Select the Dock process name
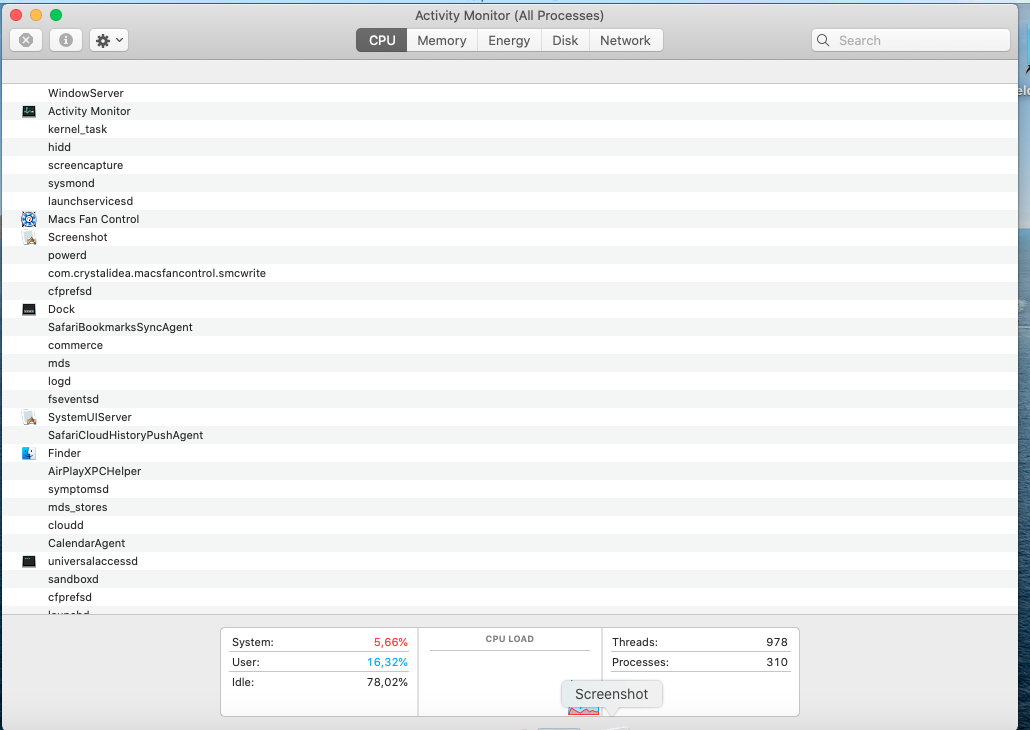1030x730 pixels. pos(61,309)
